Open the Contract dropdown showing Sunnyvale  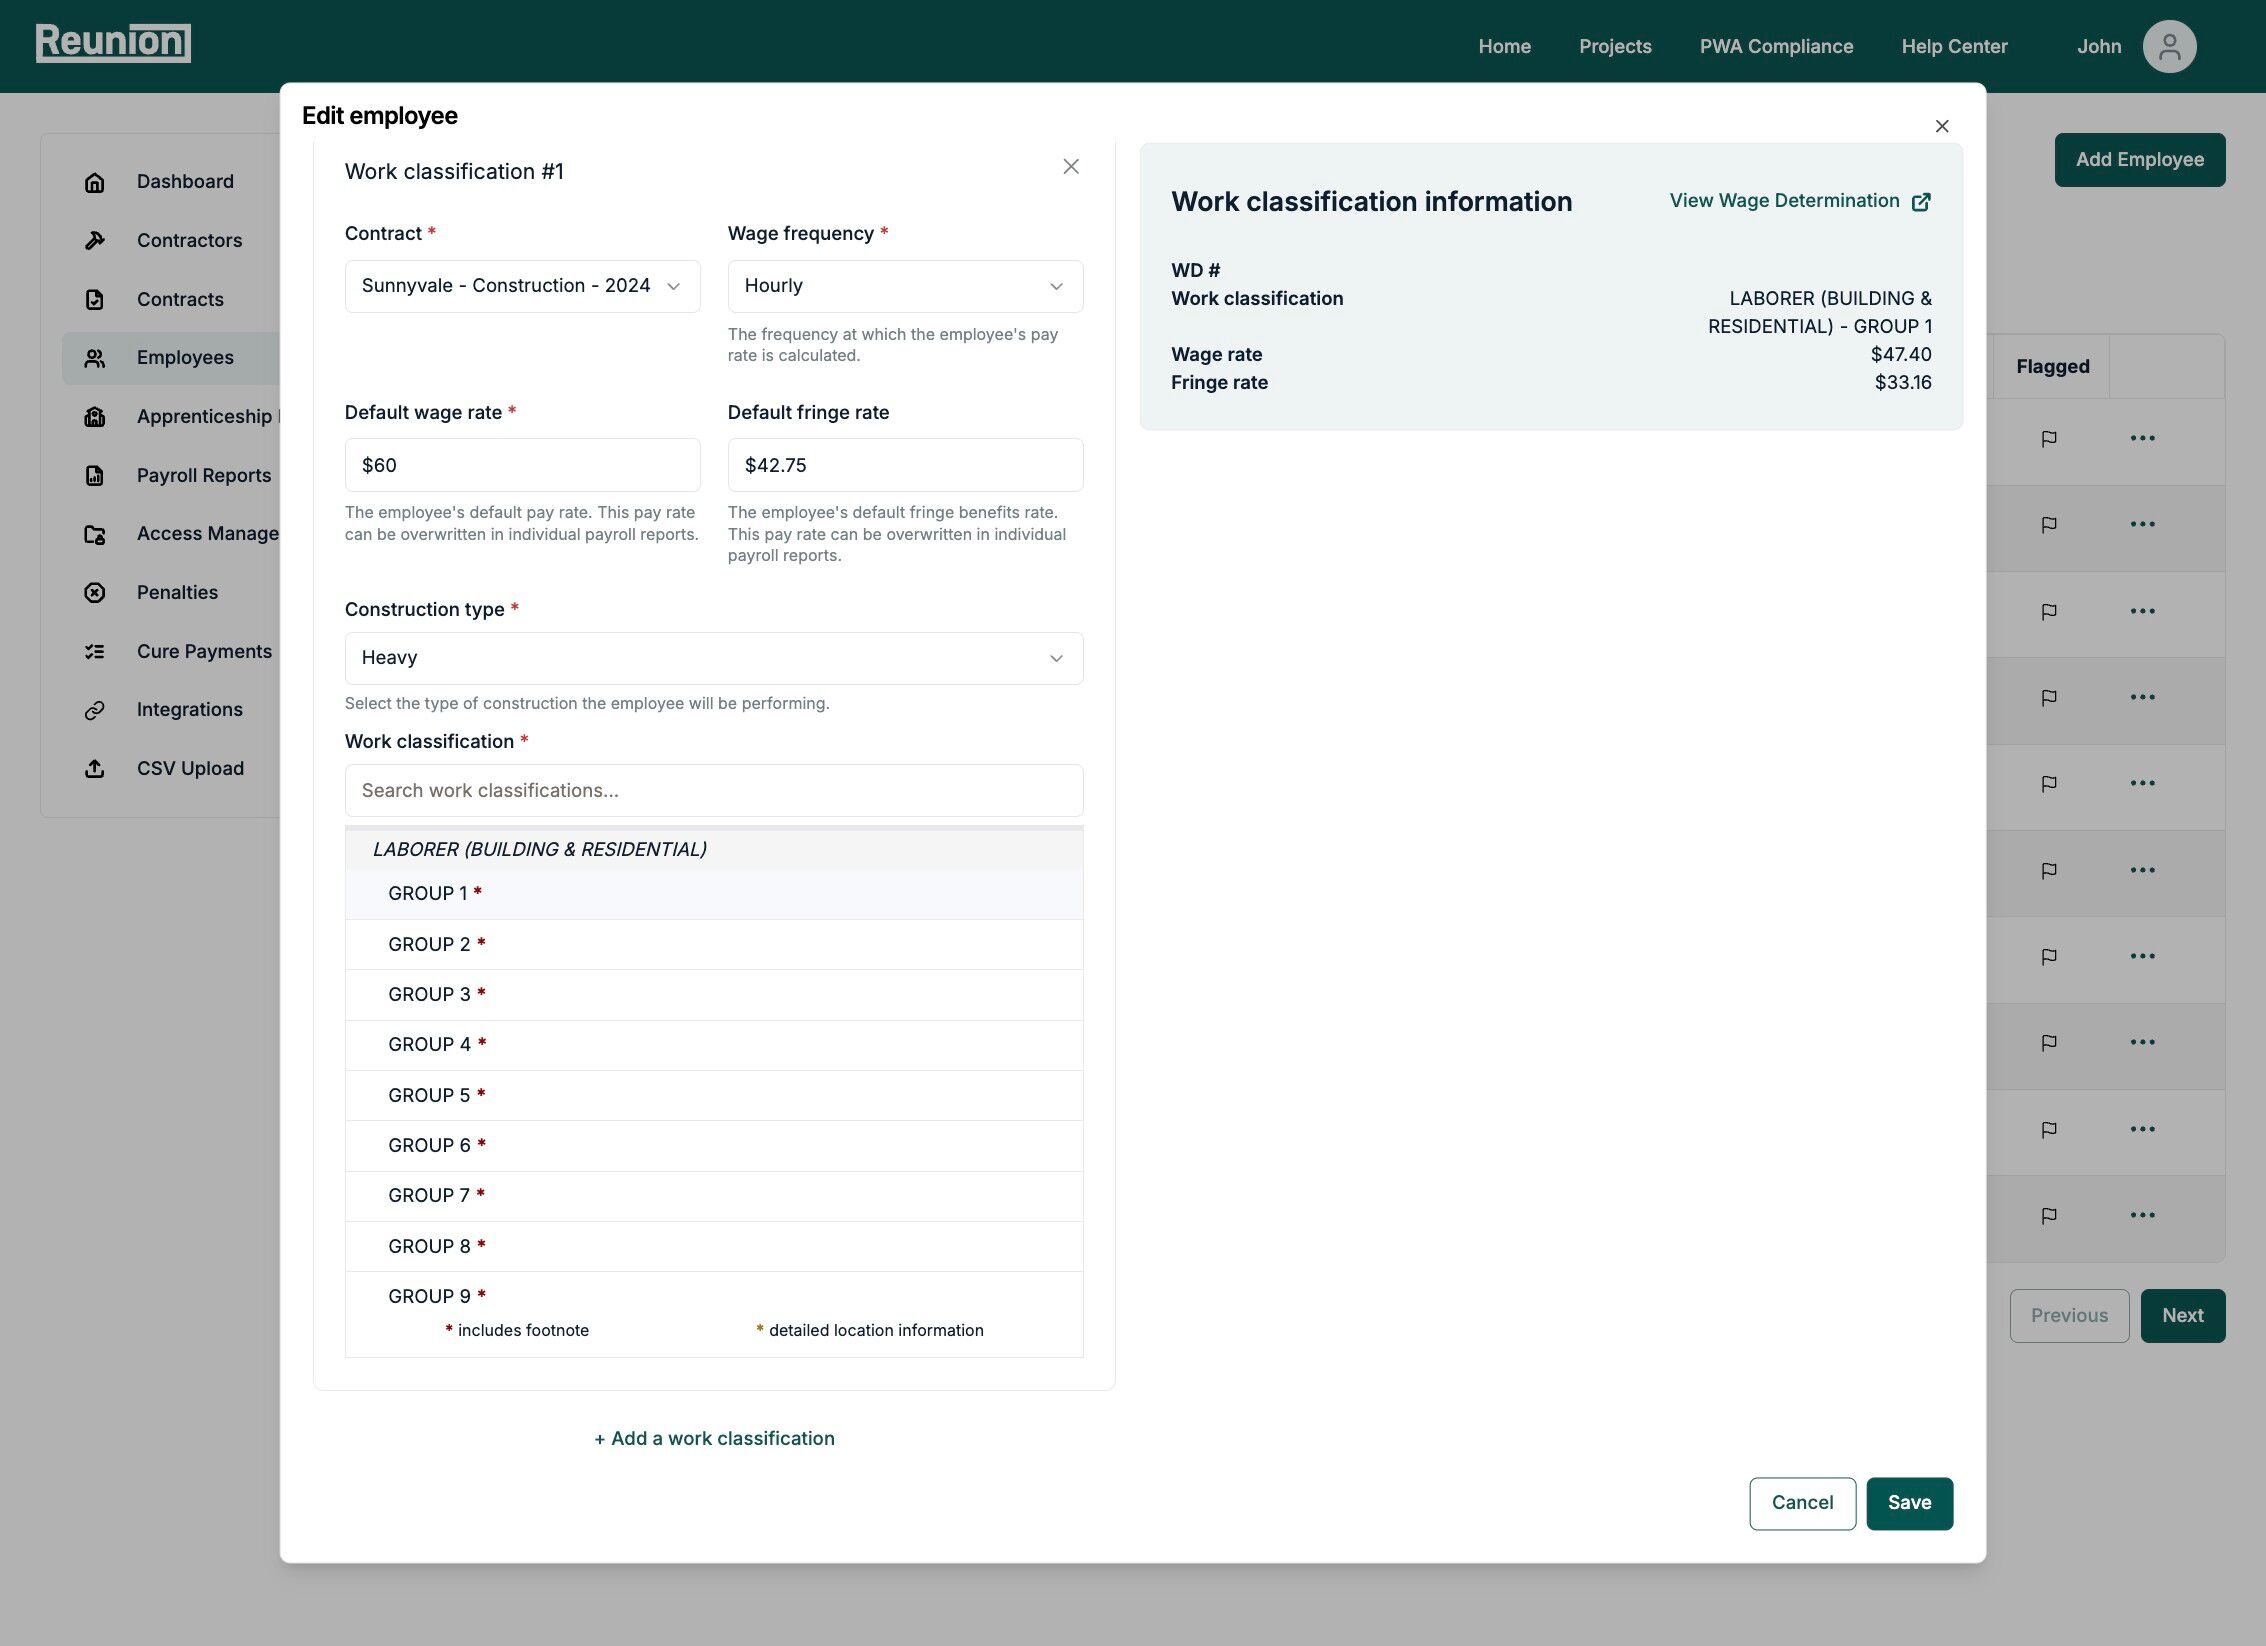coord(522,286)
